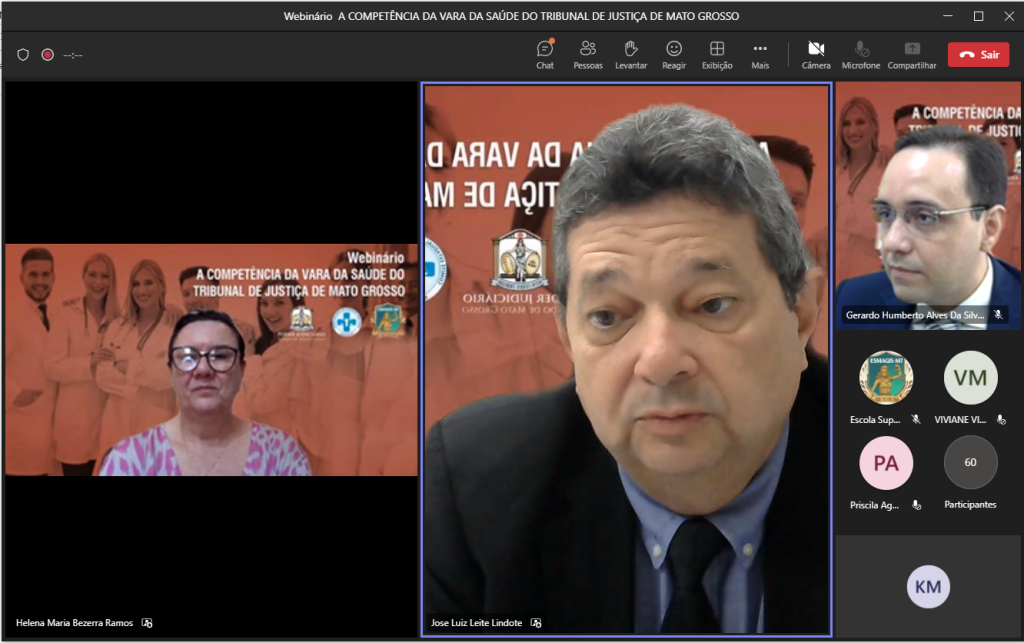Expand the Mais options menu

pyautogui.click(x=760, y=54)
